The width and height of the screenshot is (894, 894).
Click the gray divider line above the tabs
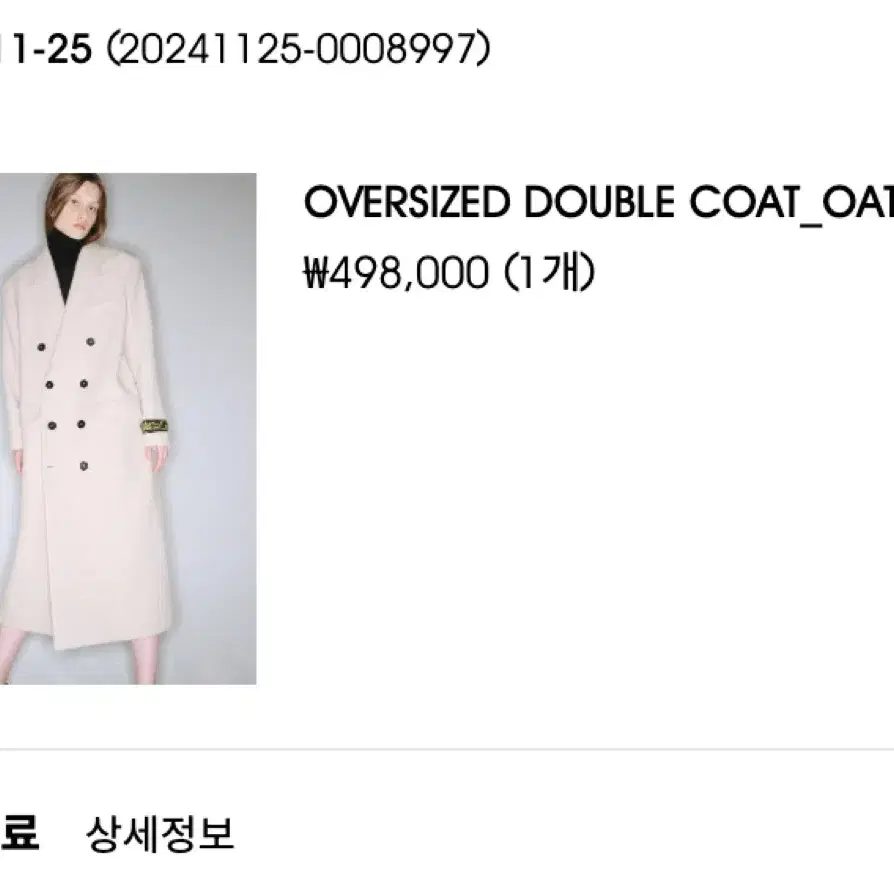(x=447, y=749)
